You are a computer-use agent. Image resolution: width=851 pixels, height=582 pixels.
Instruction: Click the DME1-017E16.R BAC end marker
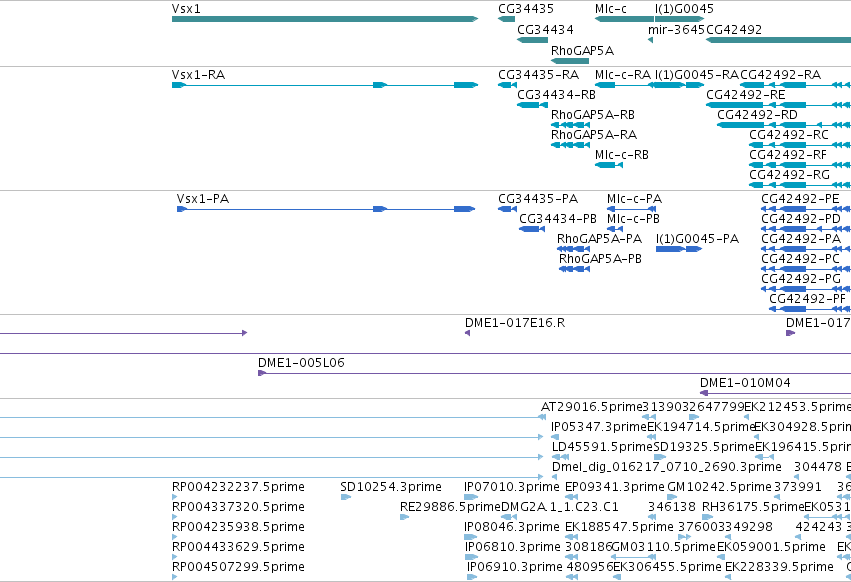click(467, 333)
